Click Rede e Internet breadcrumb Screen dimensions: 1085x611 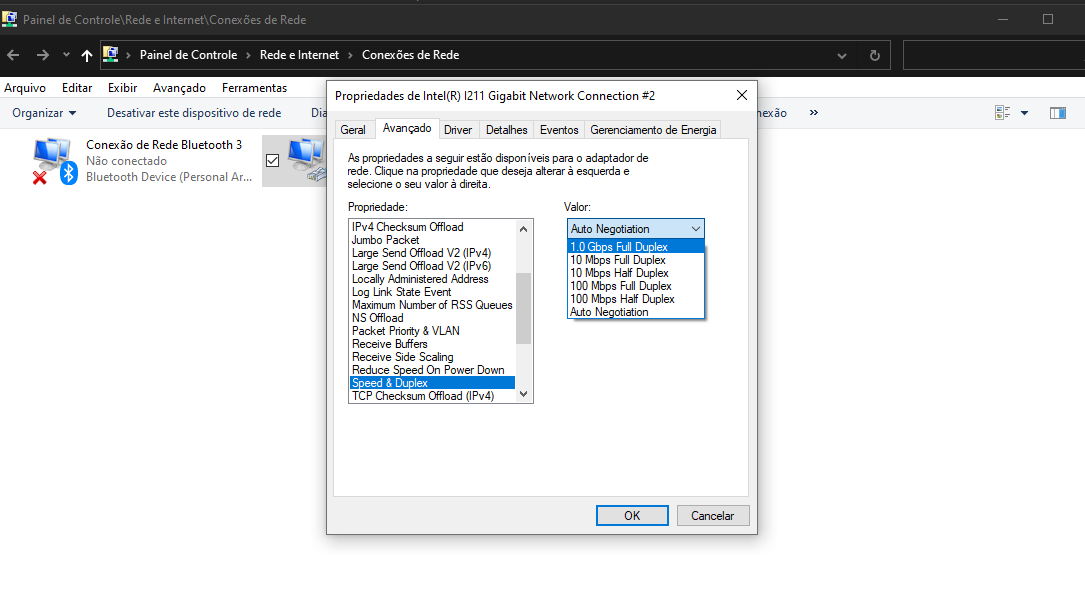300,55
